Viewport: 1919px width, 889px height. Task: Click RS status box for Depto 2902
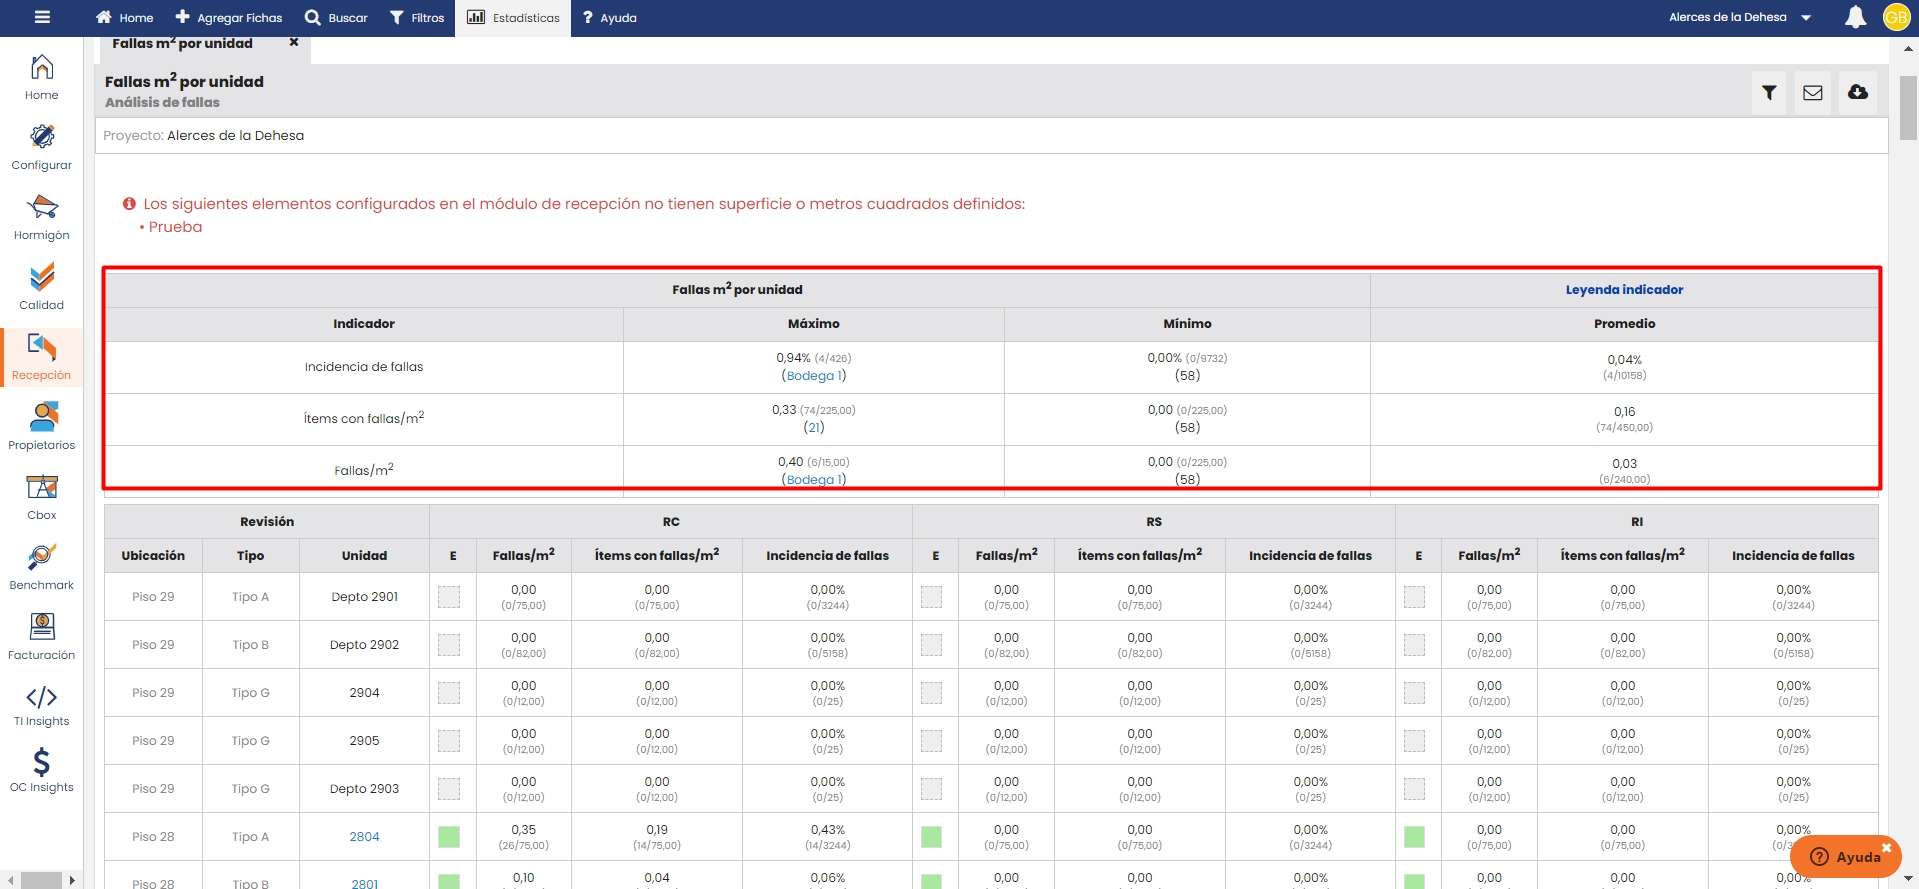coord(932,645)
